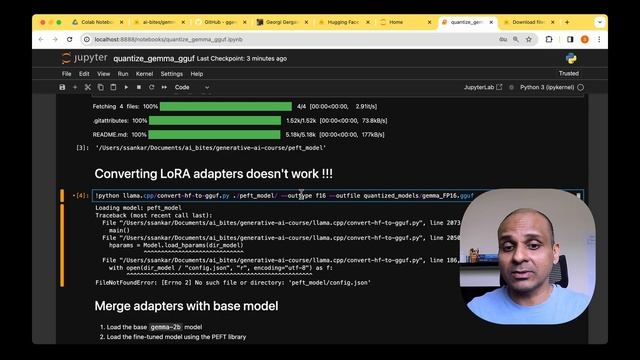
Task: Open the cell type Code dropdown
Action: point(192,87)
